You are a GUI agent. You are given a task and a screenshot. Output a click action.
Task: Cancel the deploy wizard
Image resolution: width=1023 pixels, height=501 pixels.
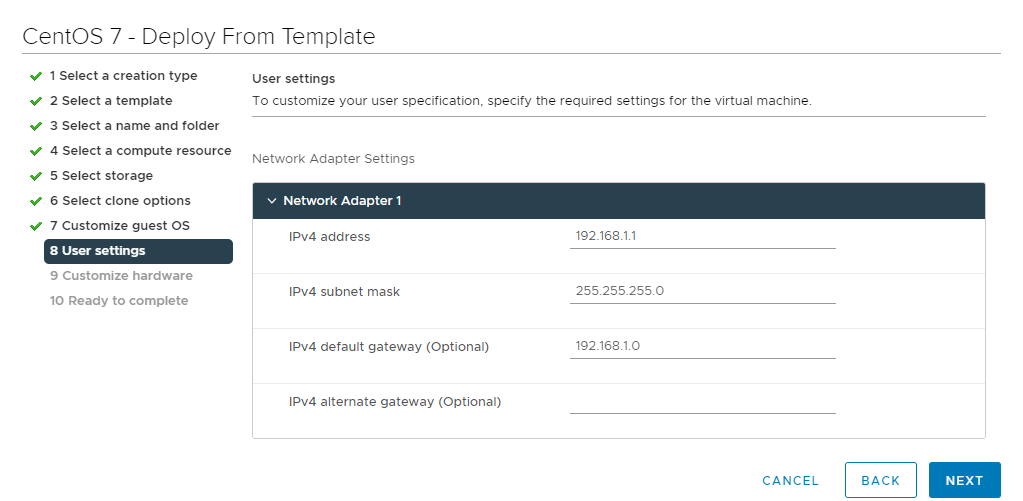coord(790,481)
